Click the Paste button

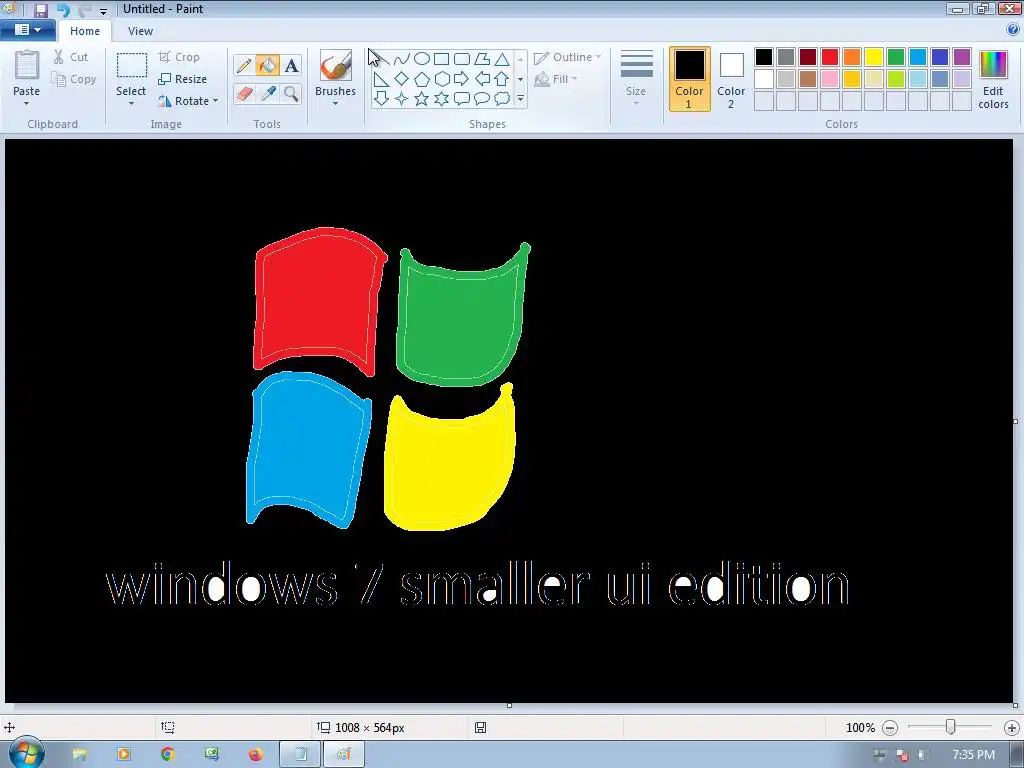point(26,73)
